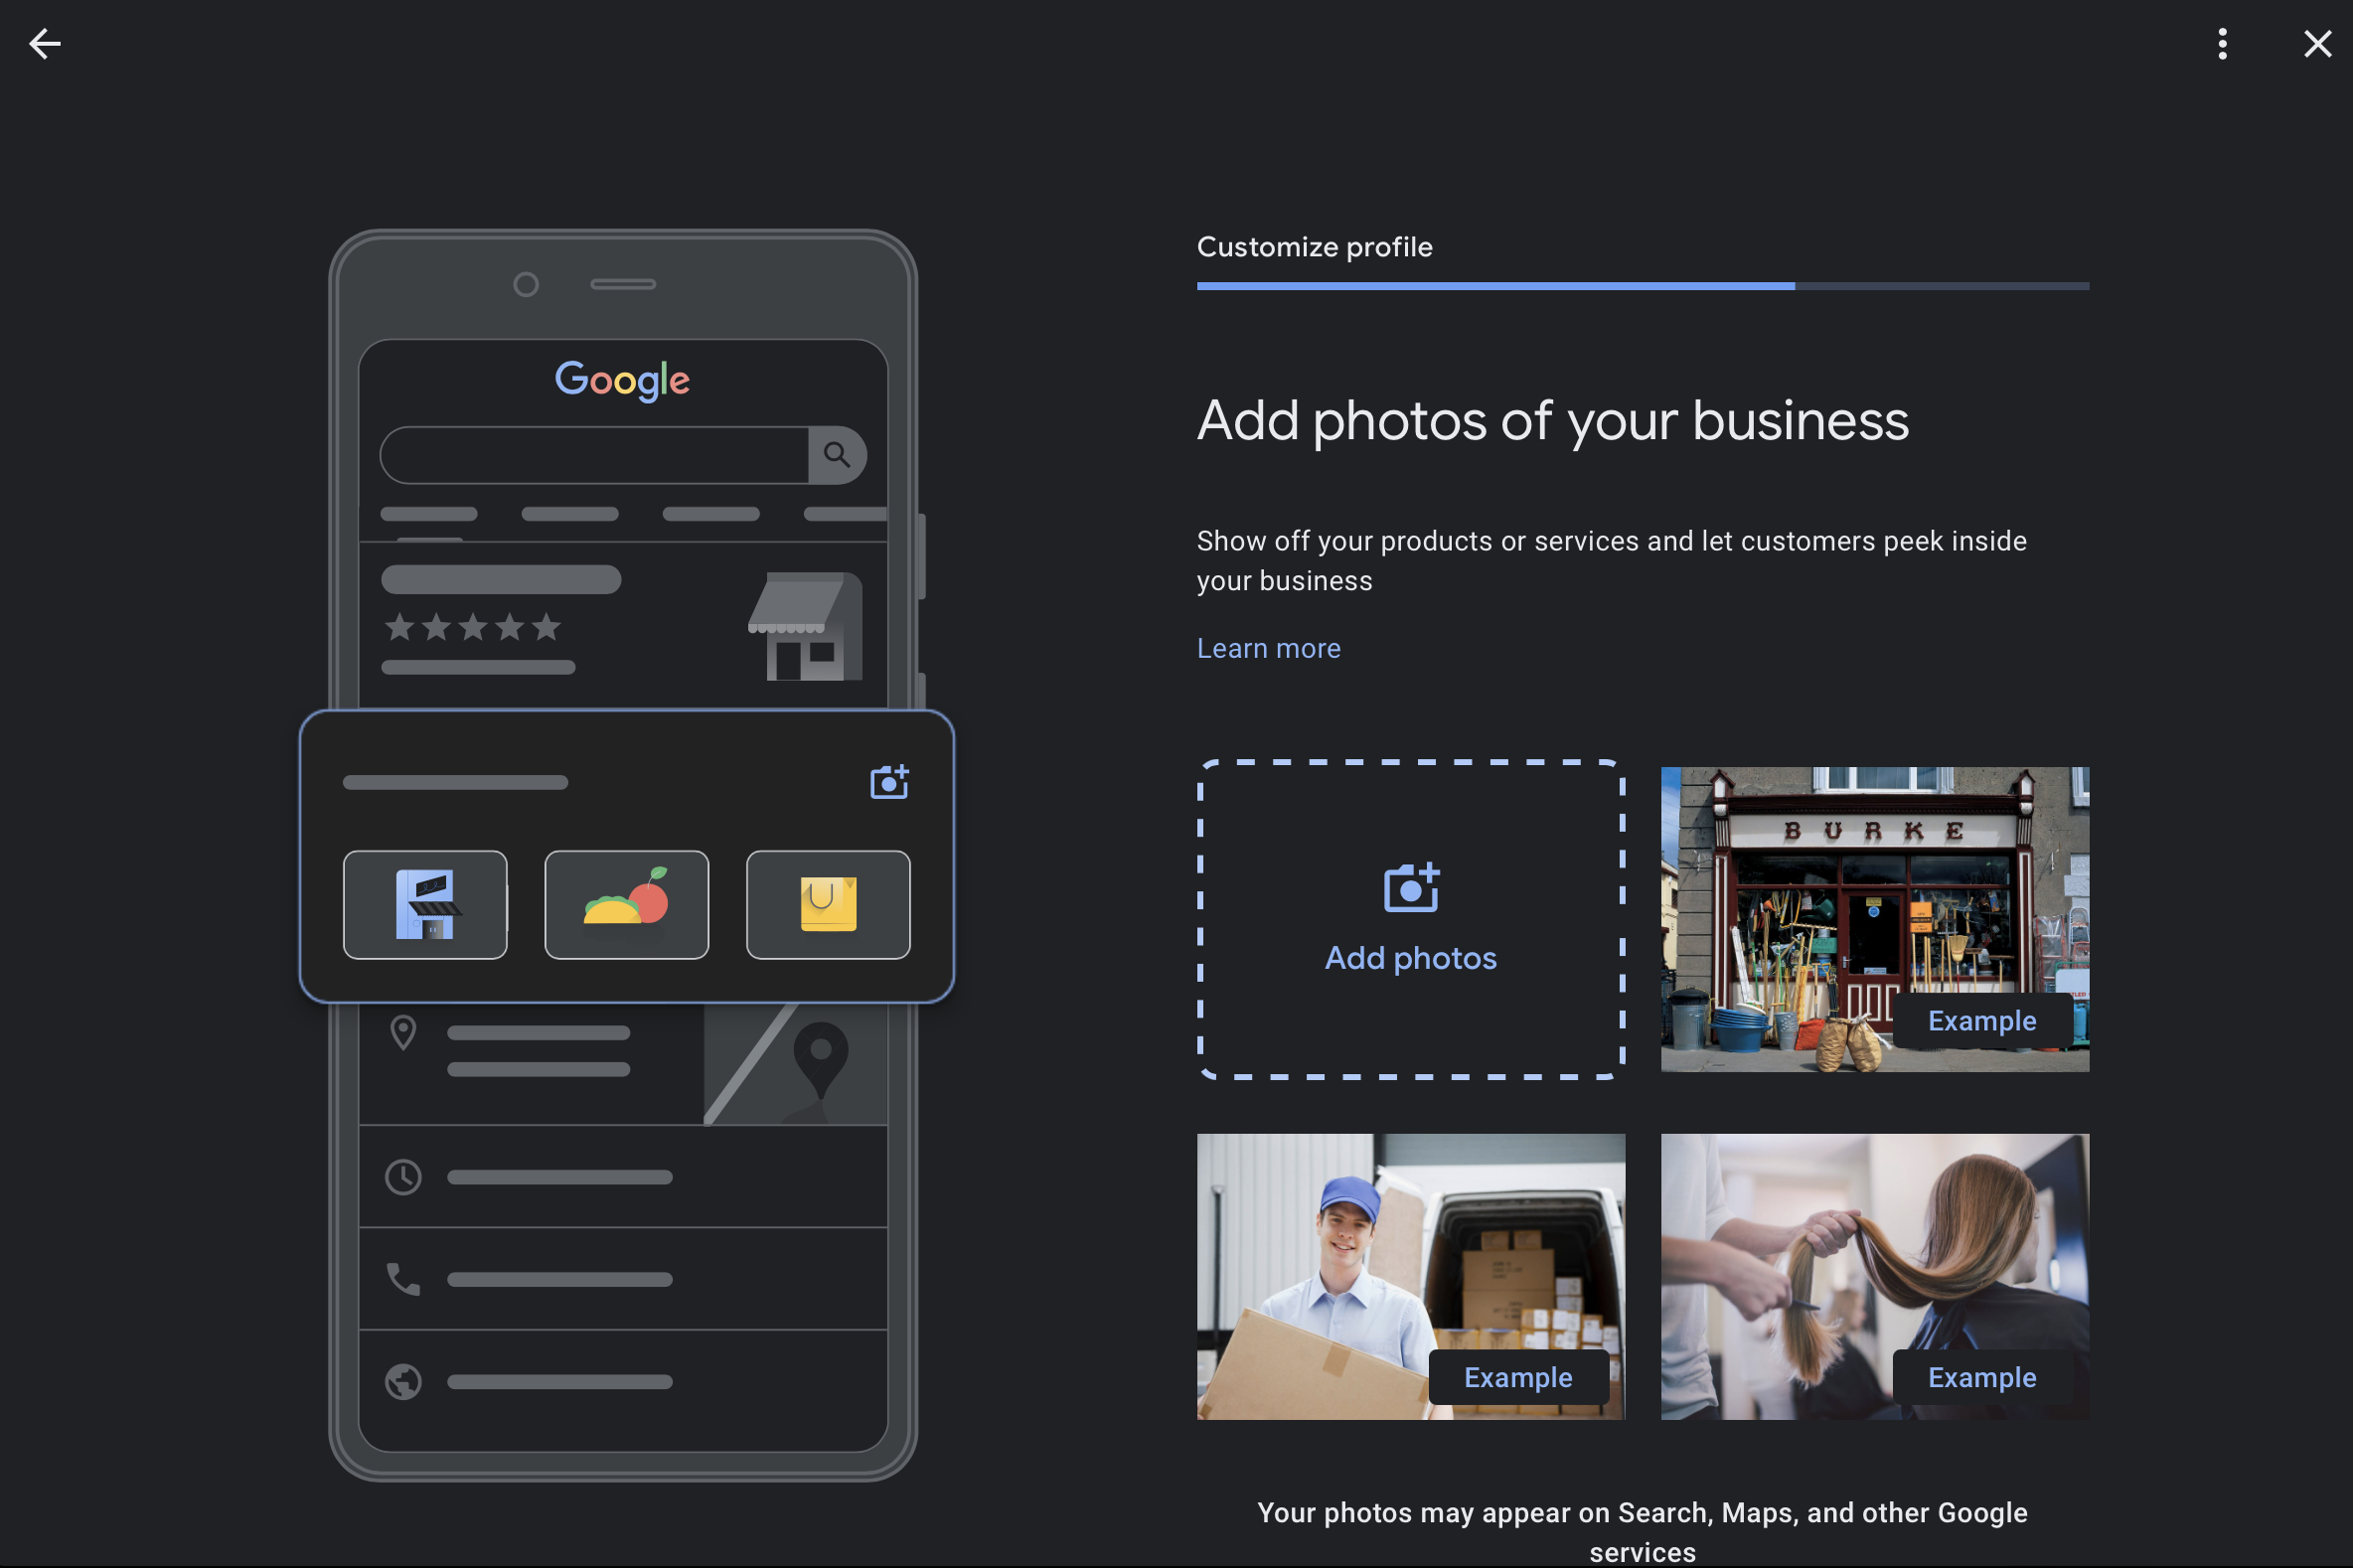The image size is (2353, 1568).
Task: Click the Customize profile tab
Action: (x=1314, y=246)
